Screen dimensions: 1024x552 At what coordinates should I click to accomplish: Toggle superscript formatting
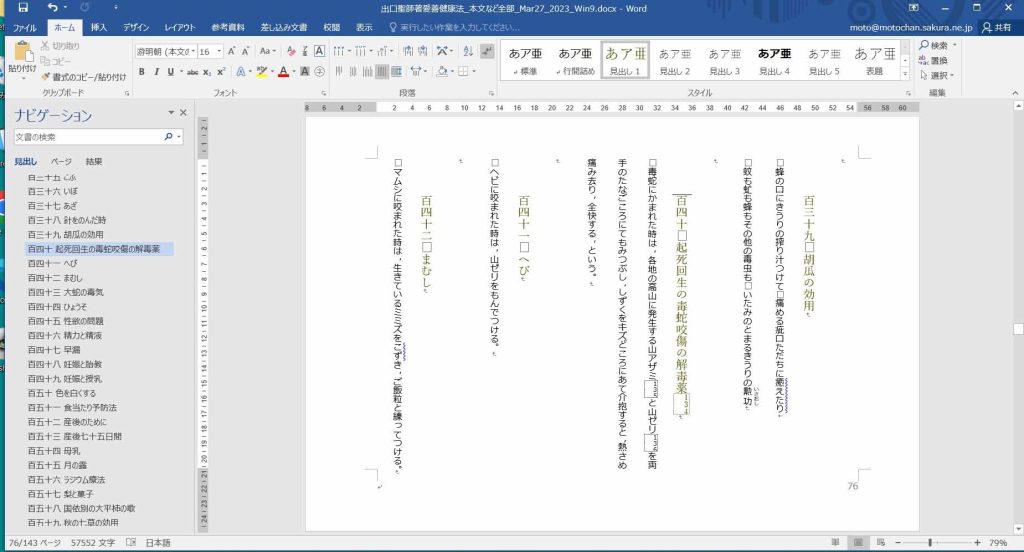point(221,71)
